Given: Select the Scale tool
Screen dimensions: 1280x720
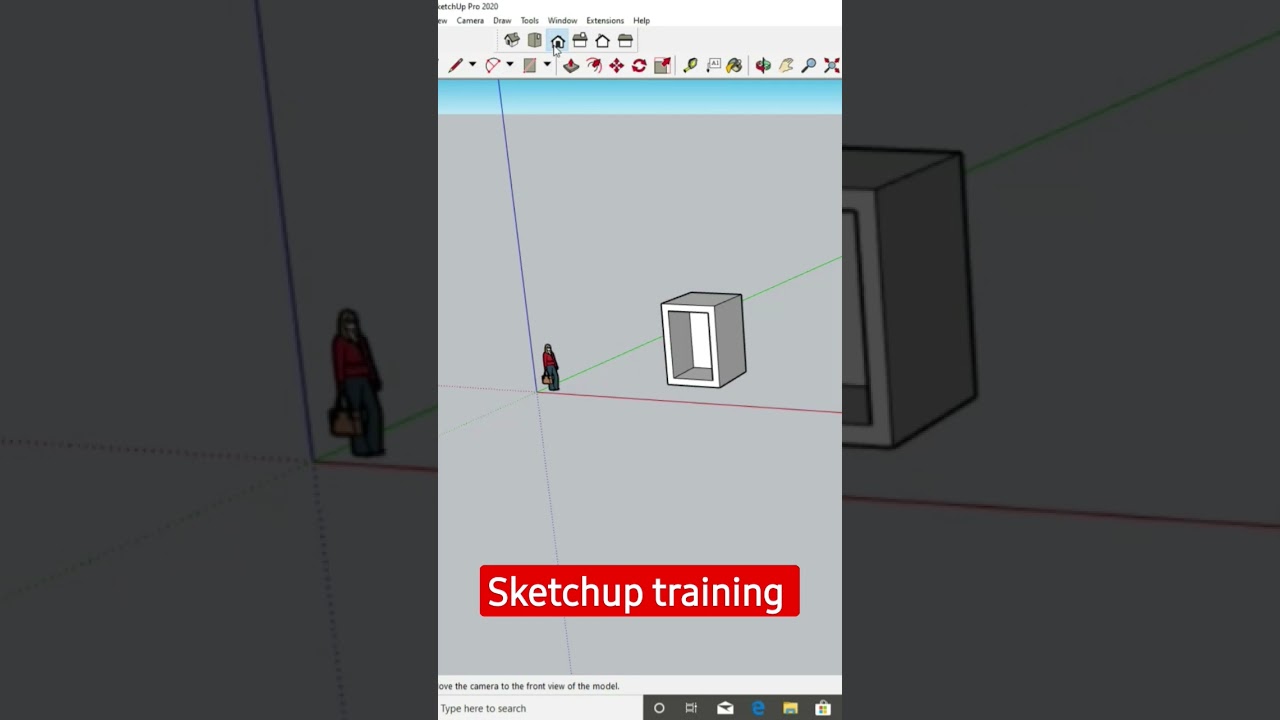Looking at the screenshot, I should click(x=662, y=65).
